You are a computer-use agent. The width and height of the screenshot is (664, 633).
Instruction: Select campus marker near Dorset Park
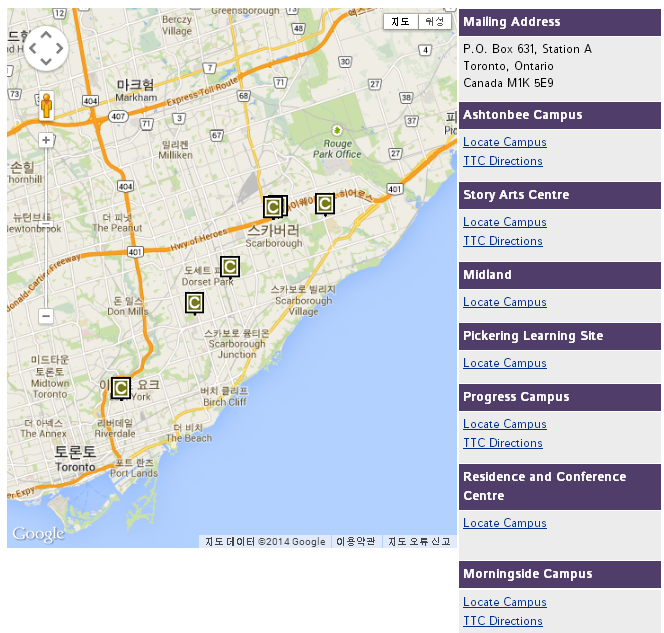(229, 266)
